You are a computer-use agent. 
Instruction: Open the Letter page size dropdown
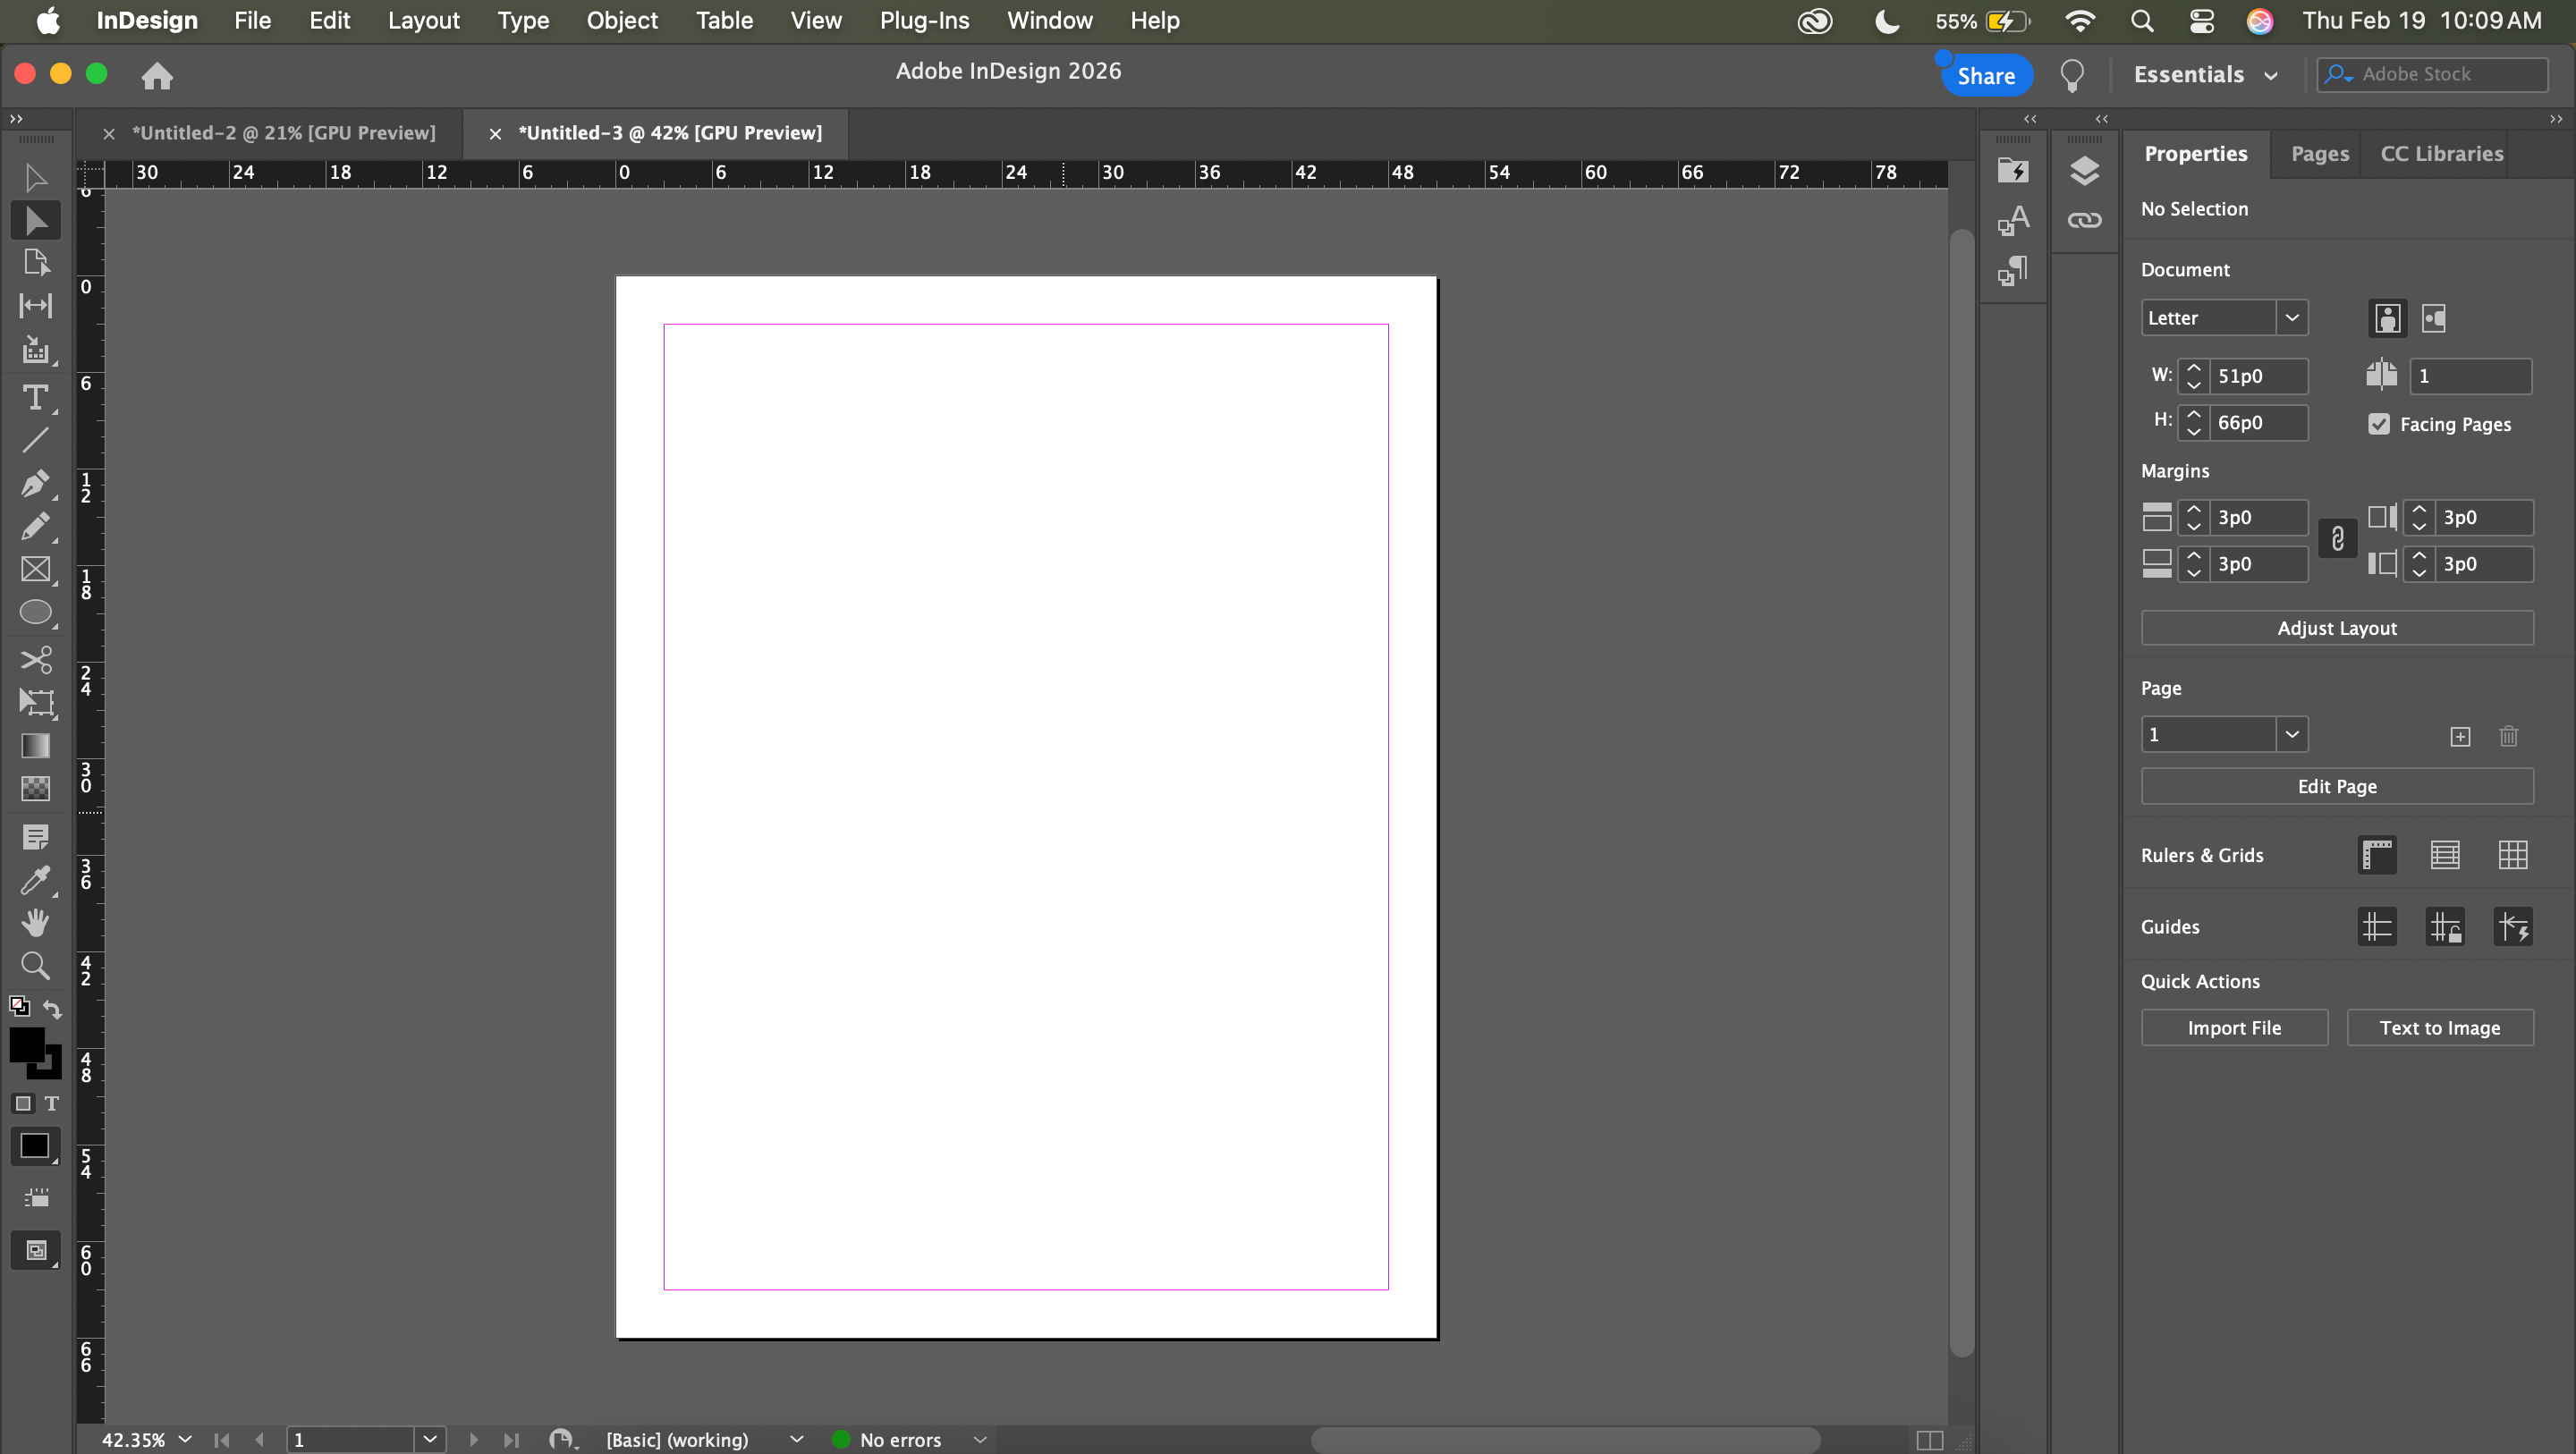(2291, 318)
